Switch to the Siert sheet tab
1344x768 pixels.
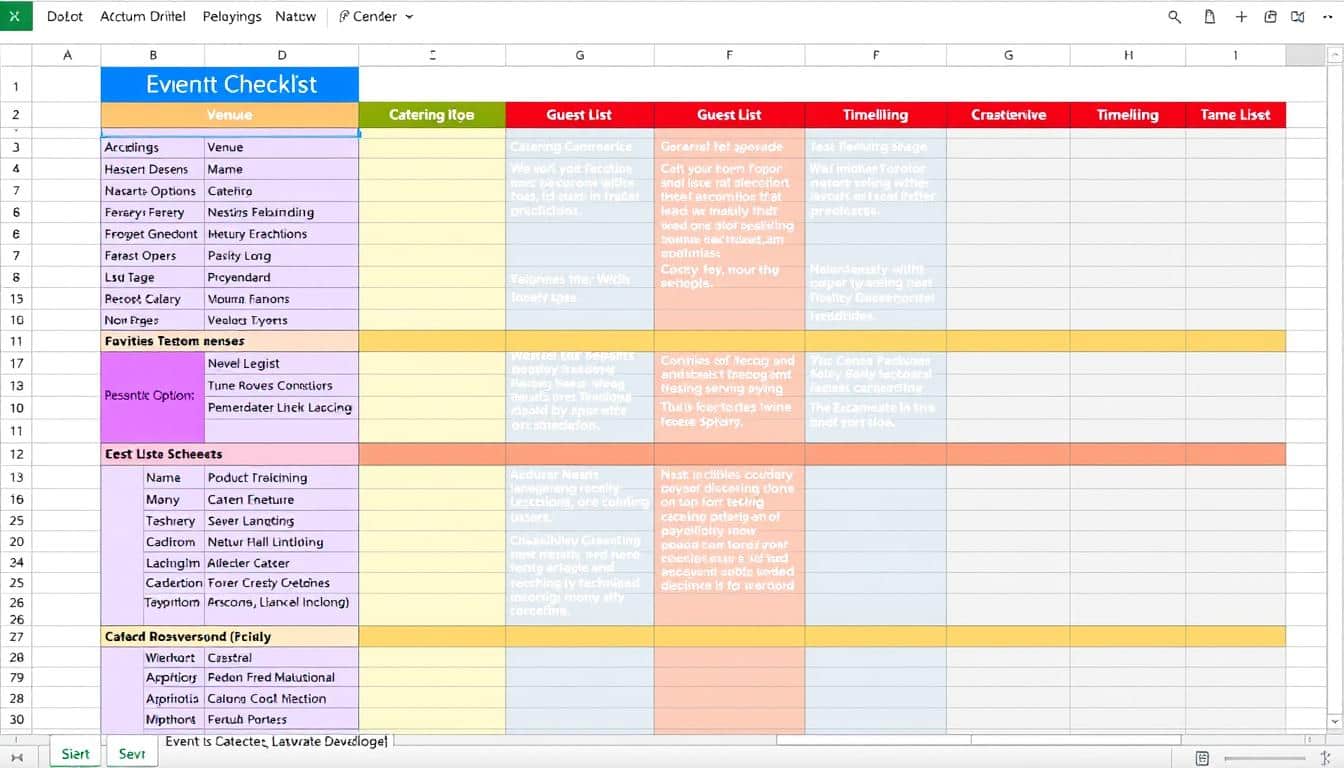click(x=75, y=754)
